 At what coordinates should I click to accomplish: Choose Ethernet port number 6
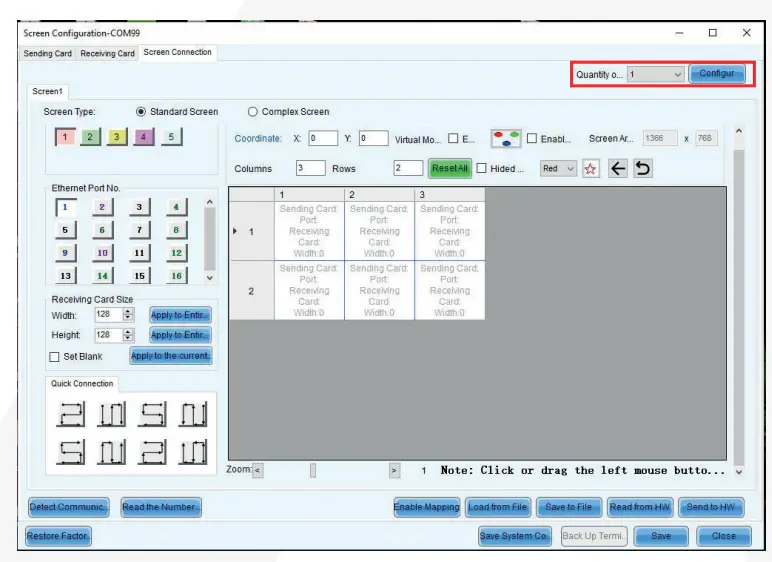pyautogui.click(x=102, y=230)
